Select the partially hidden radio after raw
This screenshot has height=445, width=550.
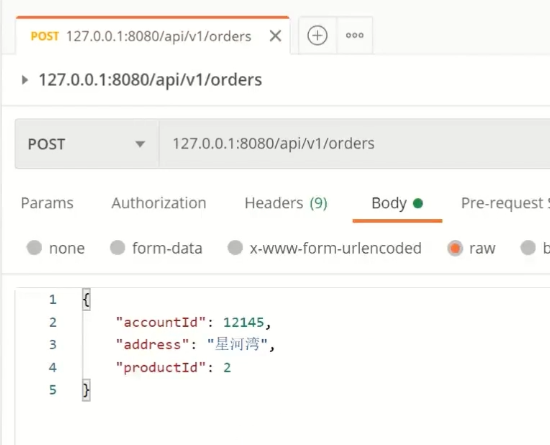tap(528, 248)
